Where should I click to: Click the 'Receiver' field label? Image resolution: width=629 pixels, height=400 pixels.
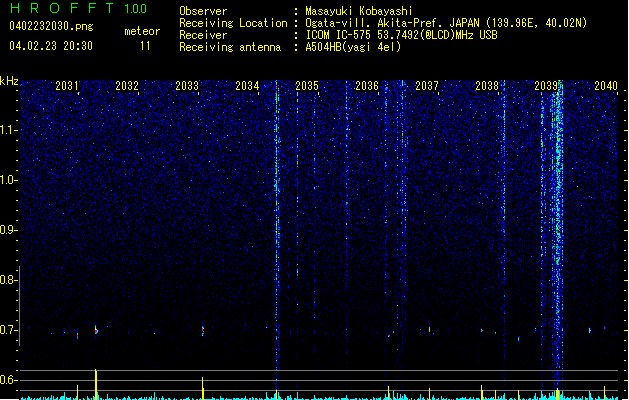pyautogui.click(x=203, y=35)
